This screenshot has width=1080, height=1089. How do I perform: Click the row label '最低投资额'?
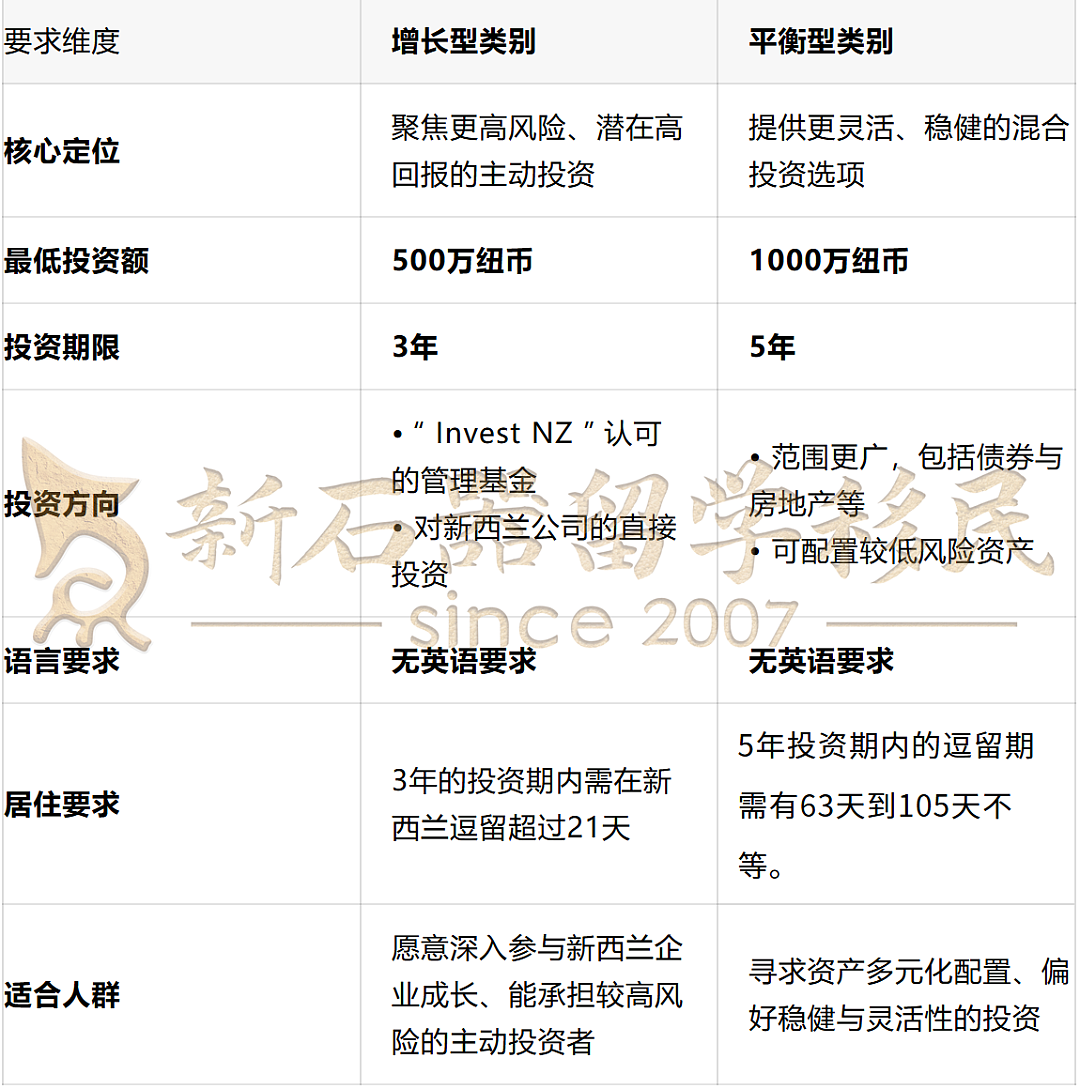coord(76,261)
